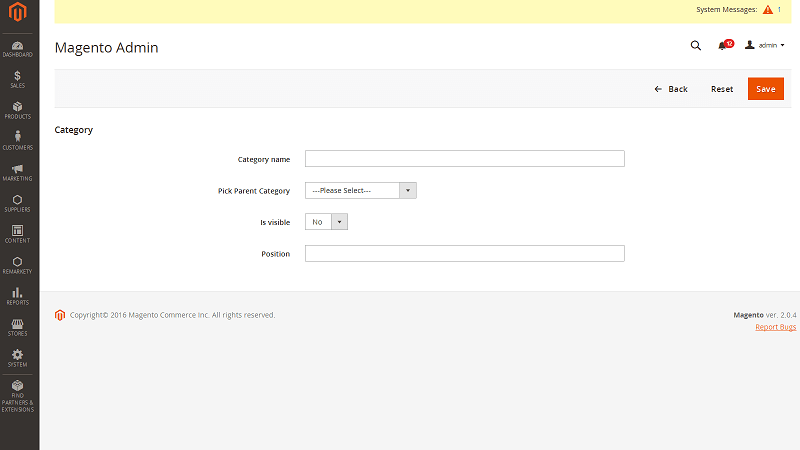This screenshot has height=450, width=800.
Task: Click the search magnifier icon
Action: pyautogui.click(x=696, y=46)
